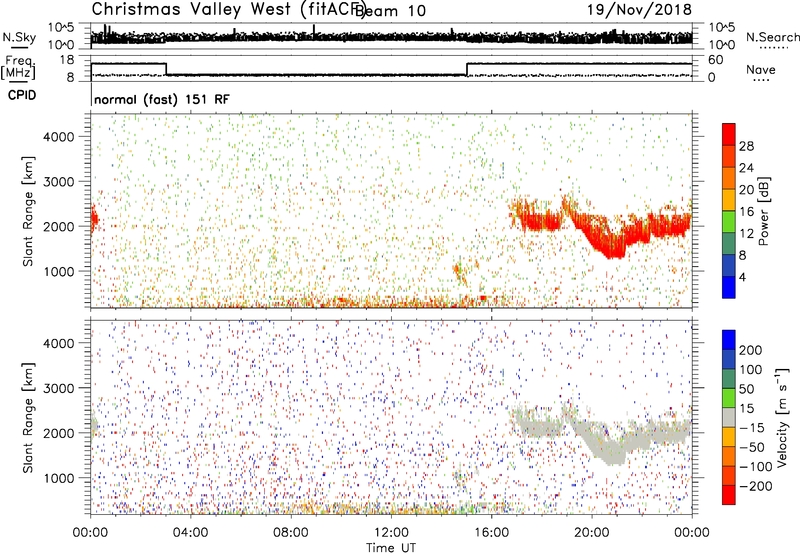The image size is (800, 554).
Task: Click the '-200' tick on the velocity scale
Action: [755, 486]
